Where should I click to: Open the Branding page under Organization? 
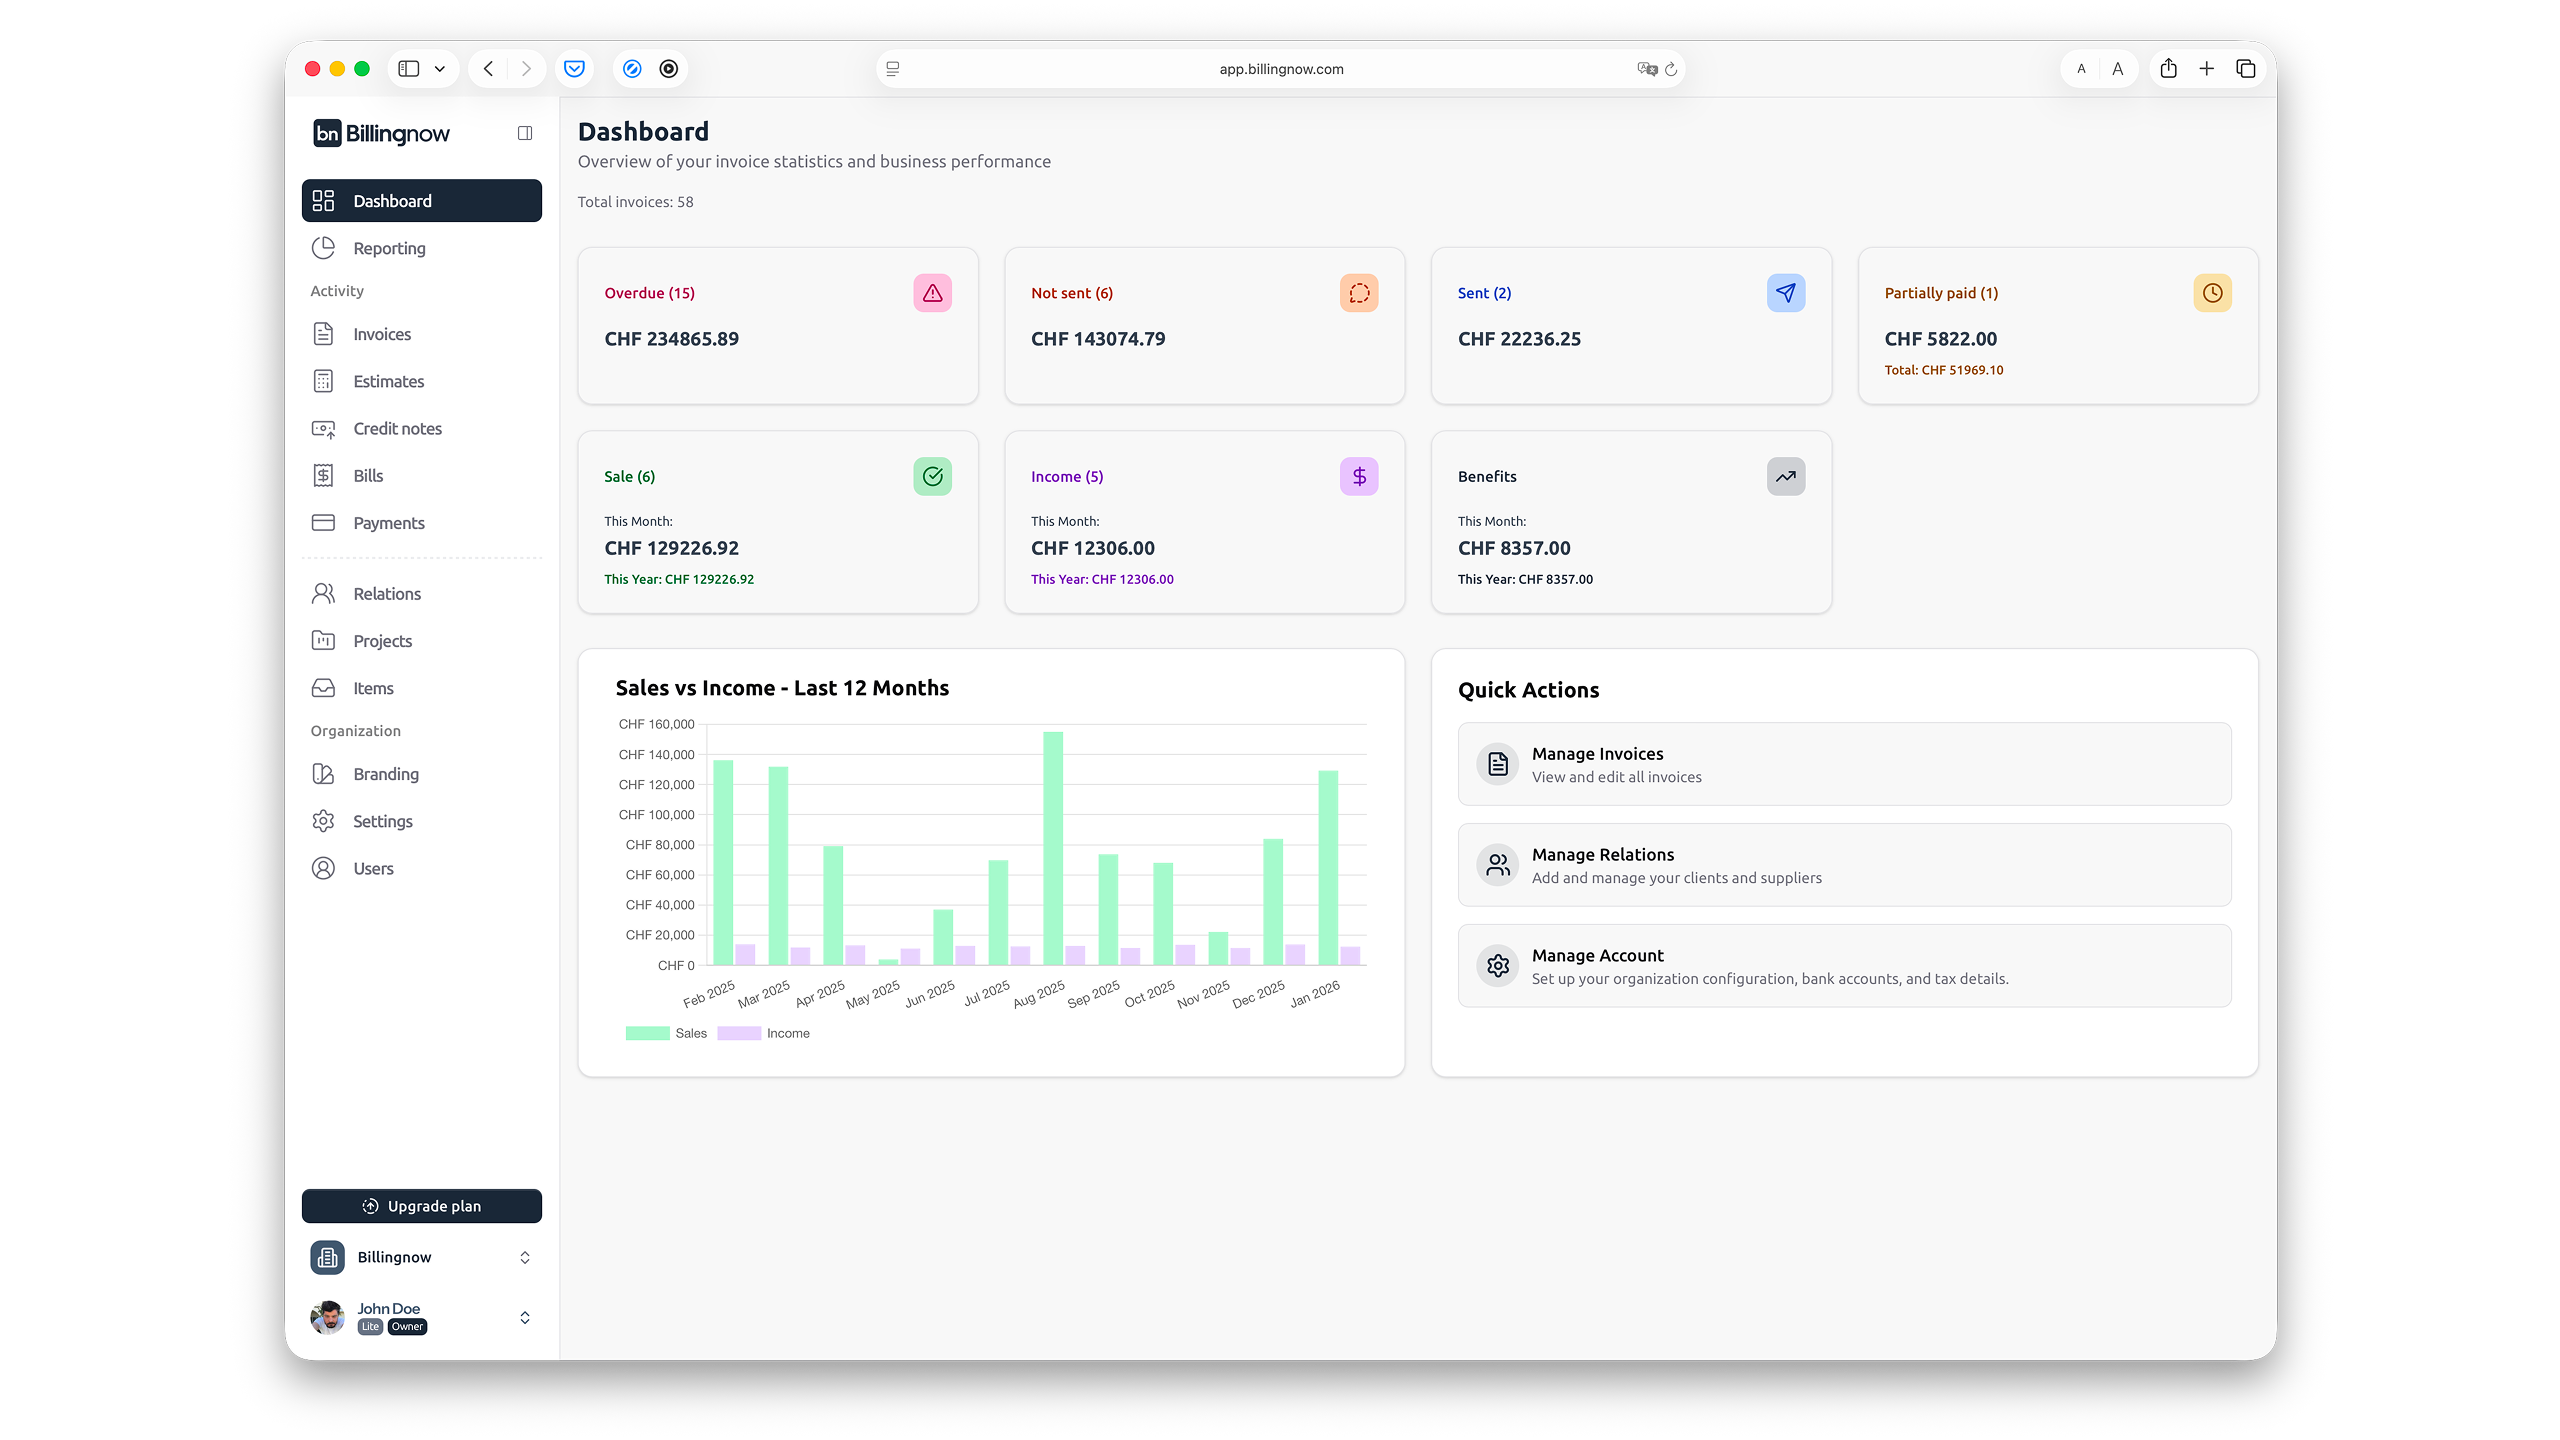pos(386,774)
